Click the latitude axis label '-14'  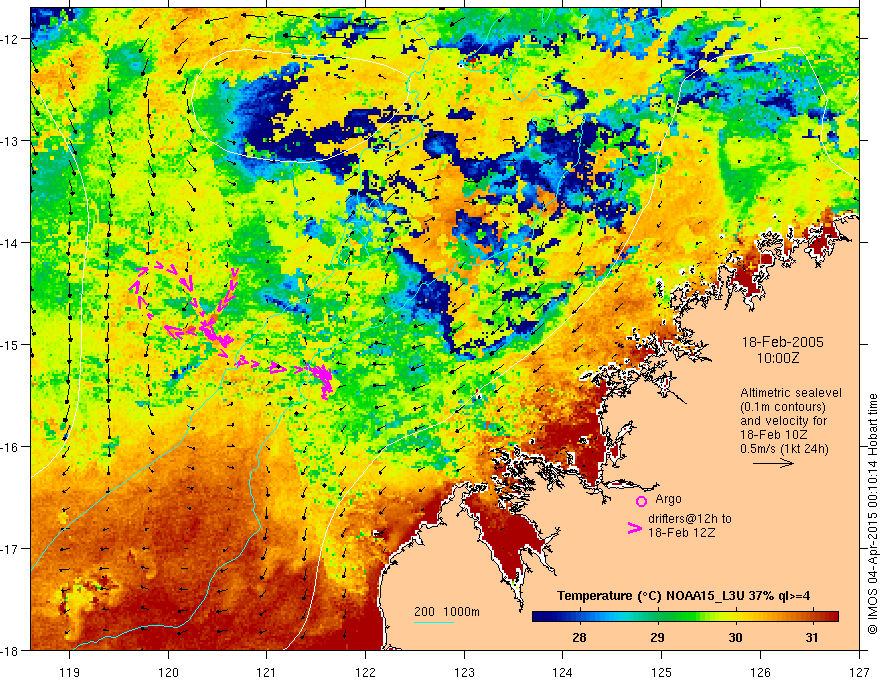[11, 243]
